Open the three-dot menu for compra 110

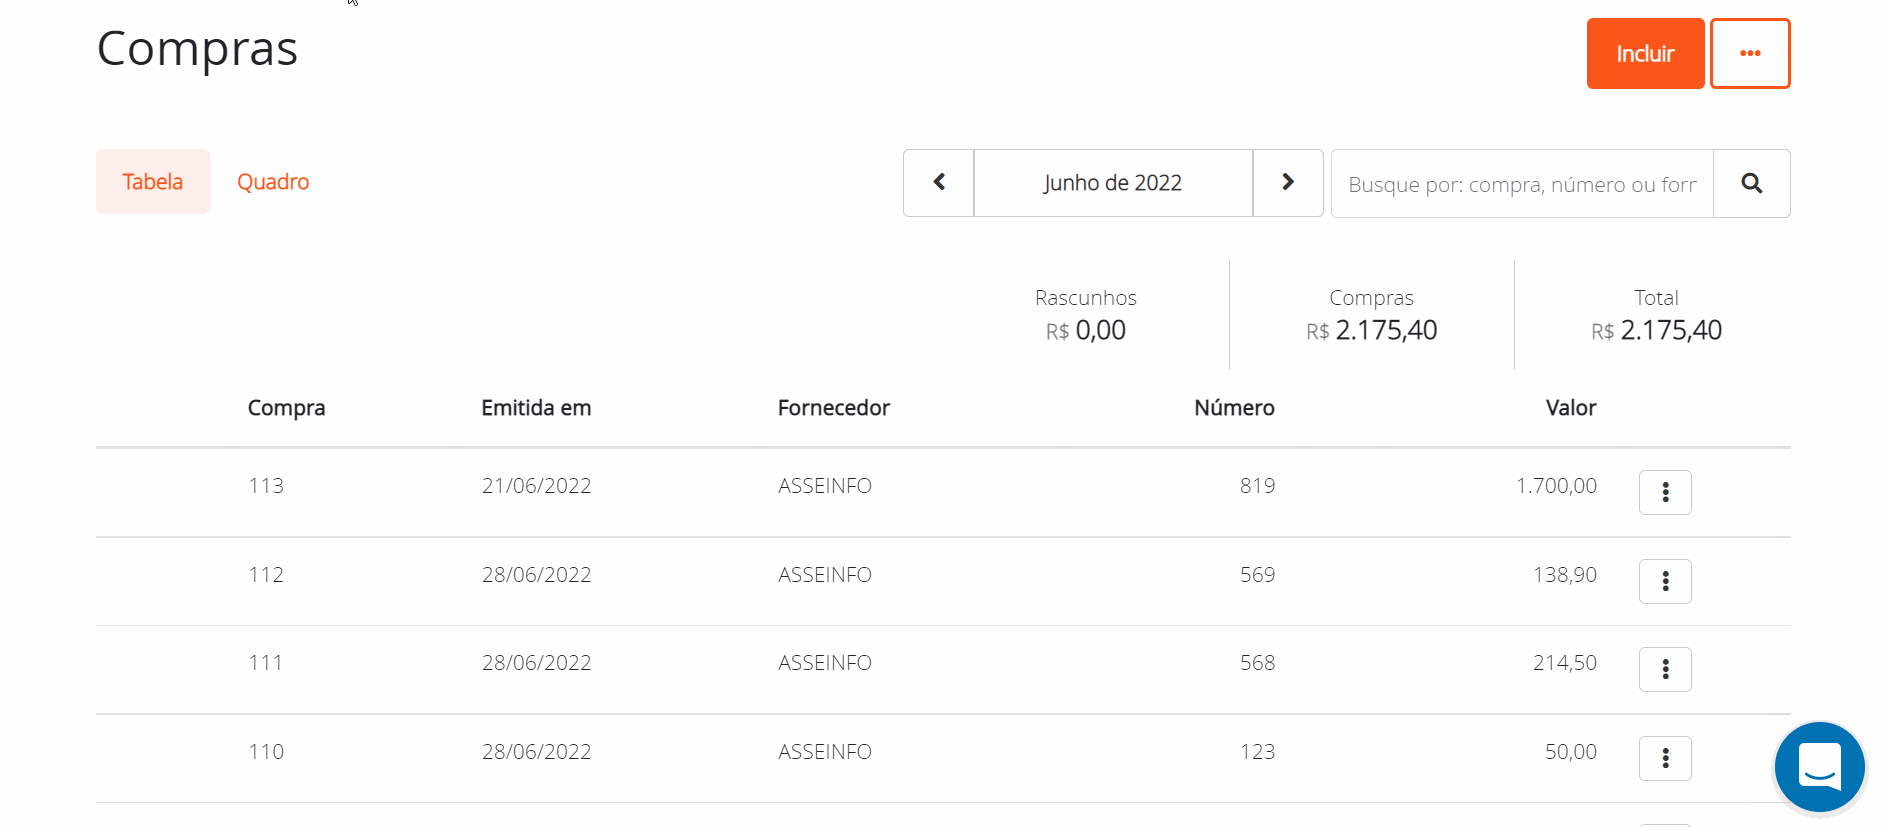click(x=1664, y=758)
